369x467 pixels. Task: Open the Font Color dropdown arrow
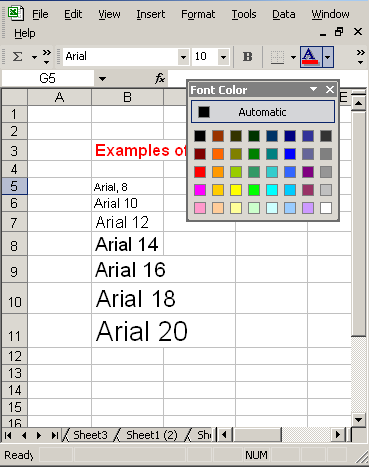click(x=328, y=57)
